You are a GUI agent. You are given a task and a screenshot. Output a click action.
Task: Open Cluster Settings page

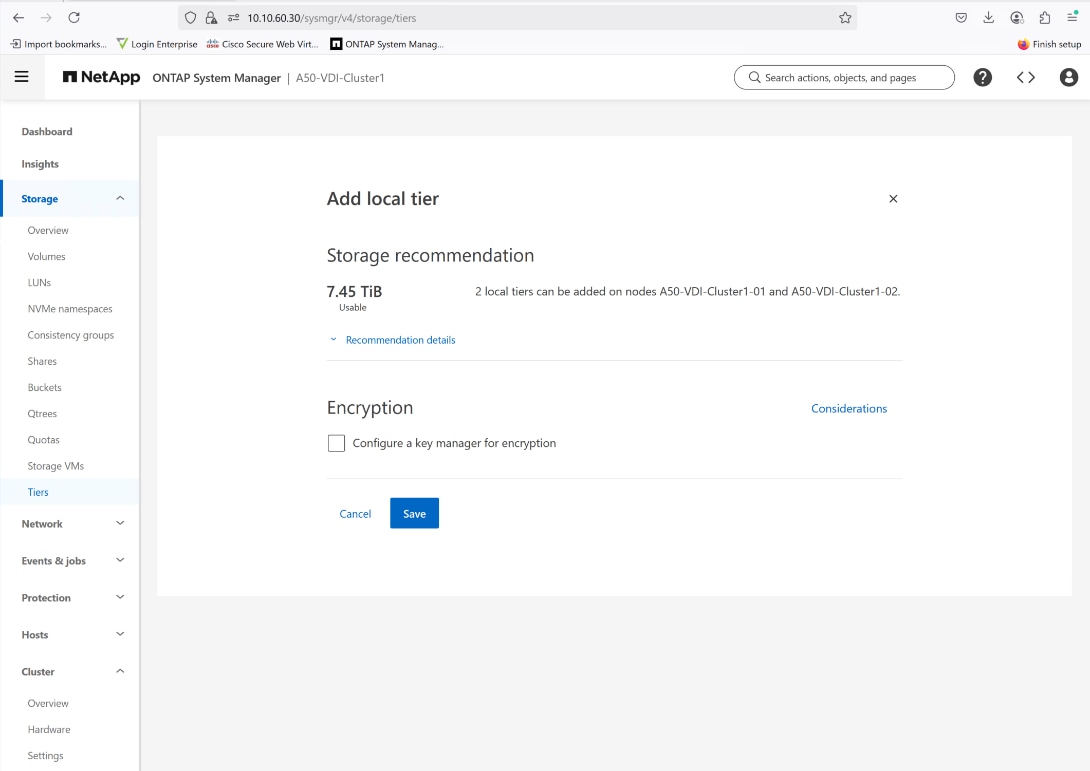pos(45,756)
